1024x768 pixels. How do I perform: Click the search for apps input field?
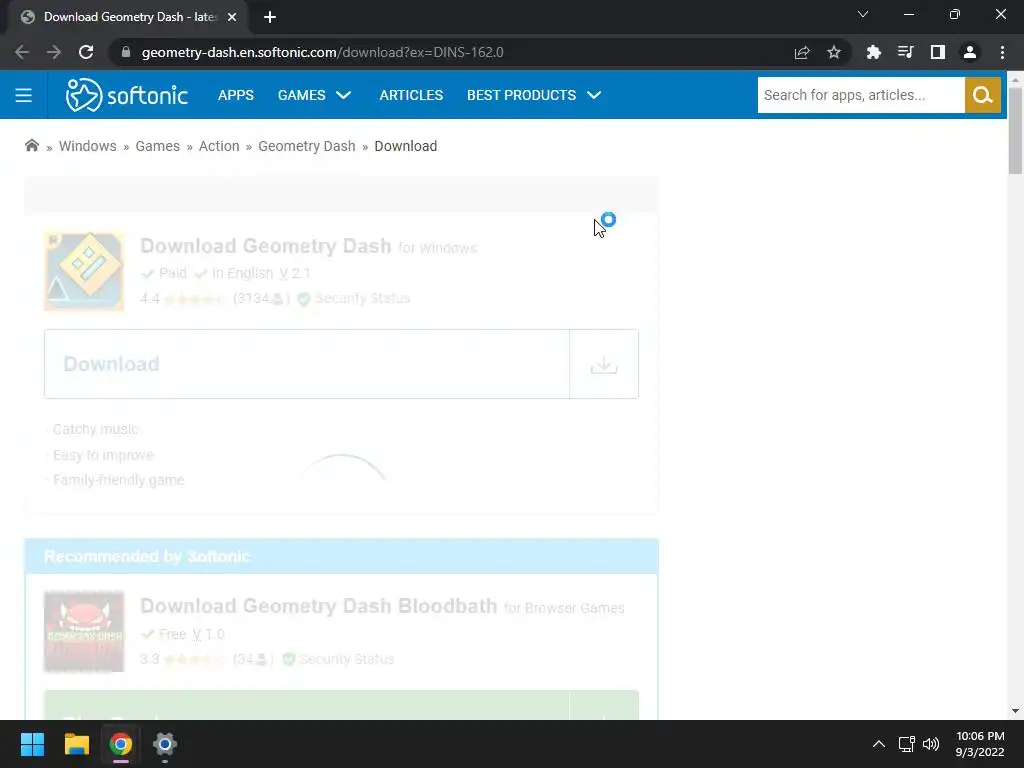click(x=861, y=95)
